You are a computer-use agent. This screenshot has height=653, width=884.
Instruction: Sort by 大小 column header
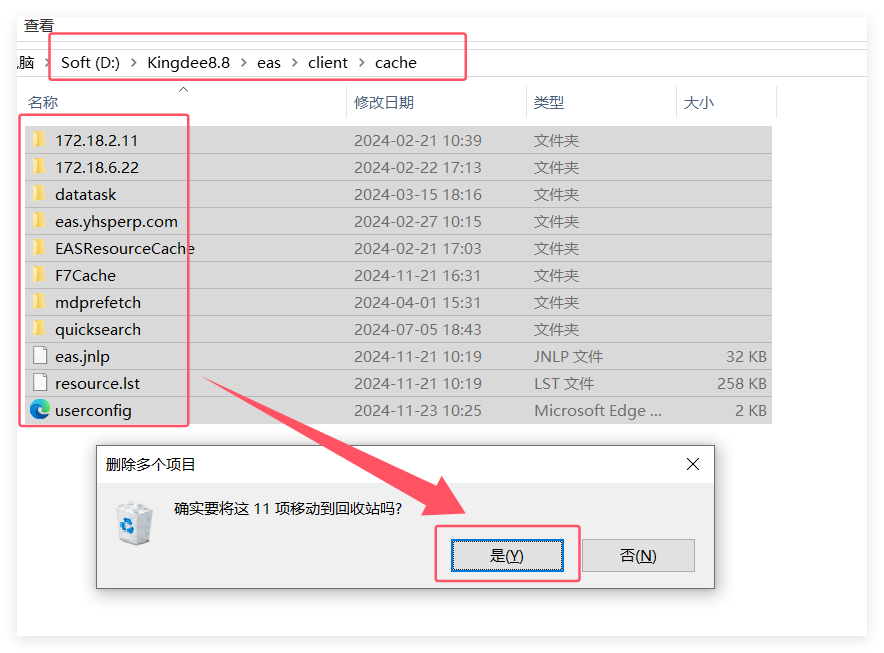699,102
